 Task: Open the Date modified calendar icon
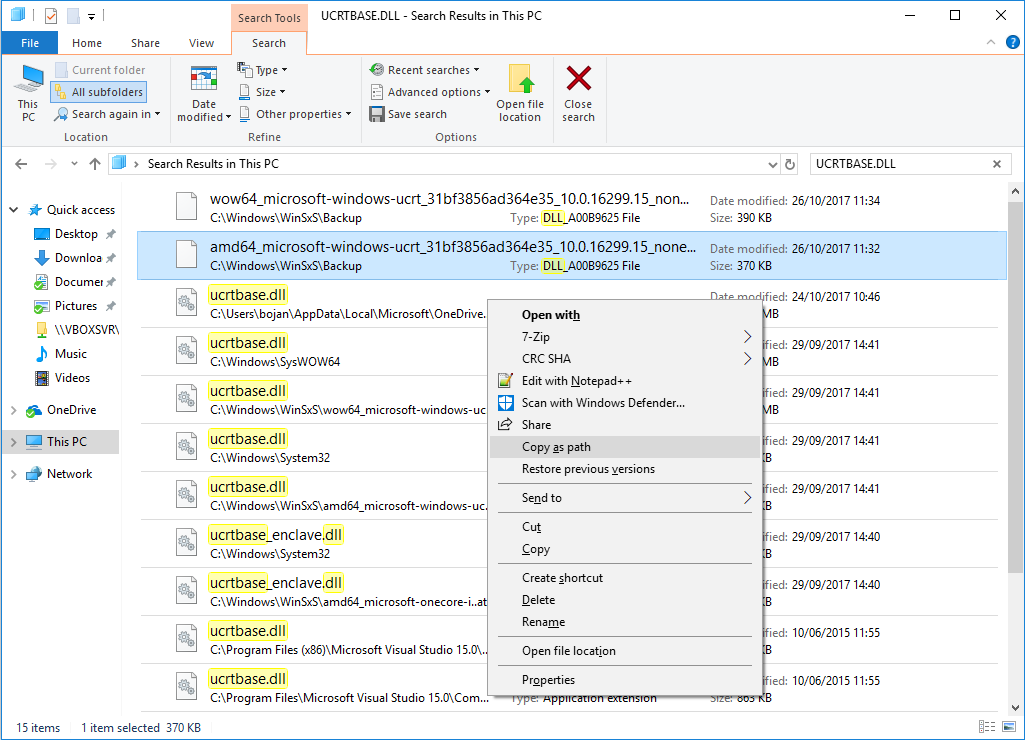(203, 80)
